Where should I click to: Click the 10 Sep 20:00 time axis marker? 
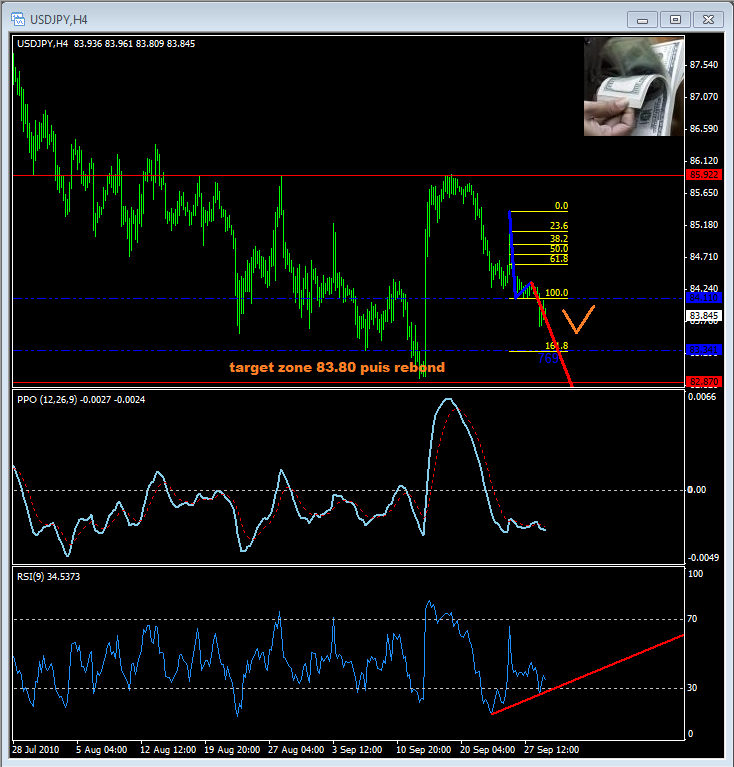(x=423, y=749)
